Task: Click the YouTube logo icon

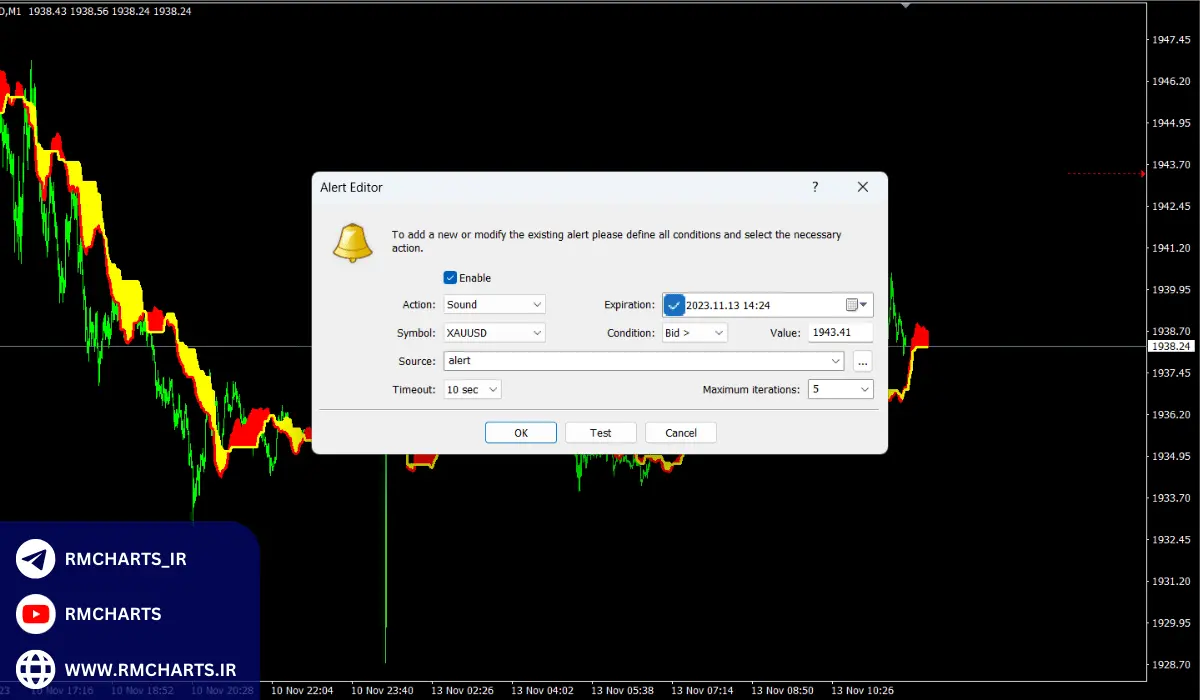Action: [36, 614]
